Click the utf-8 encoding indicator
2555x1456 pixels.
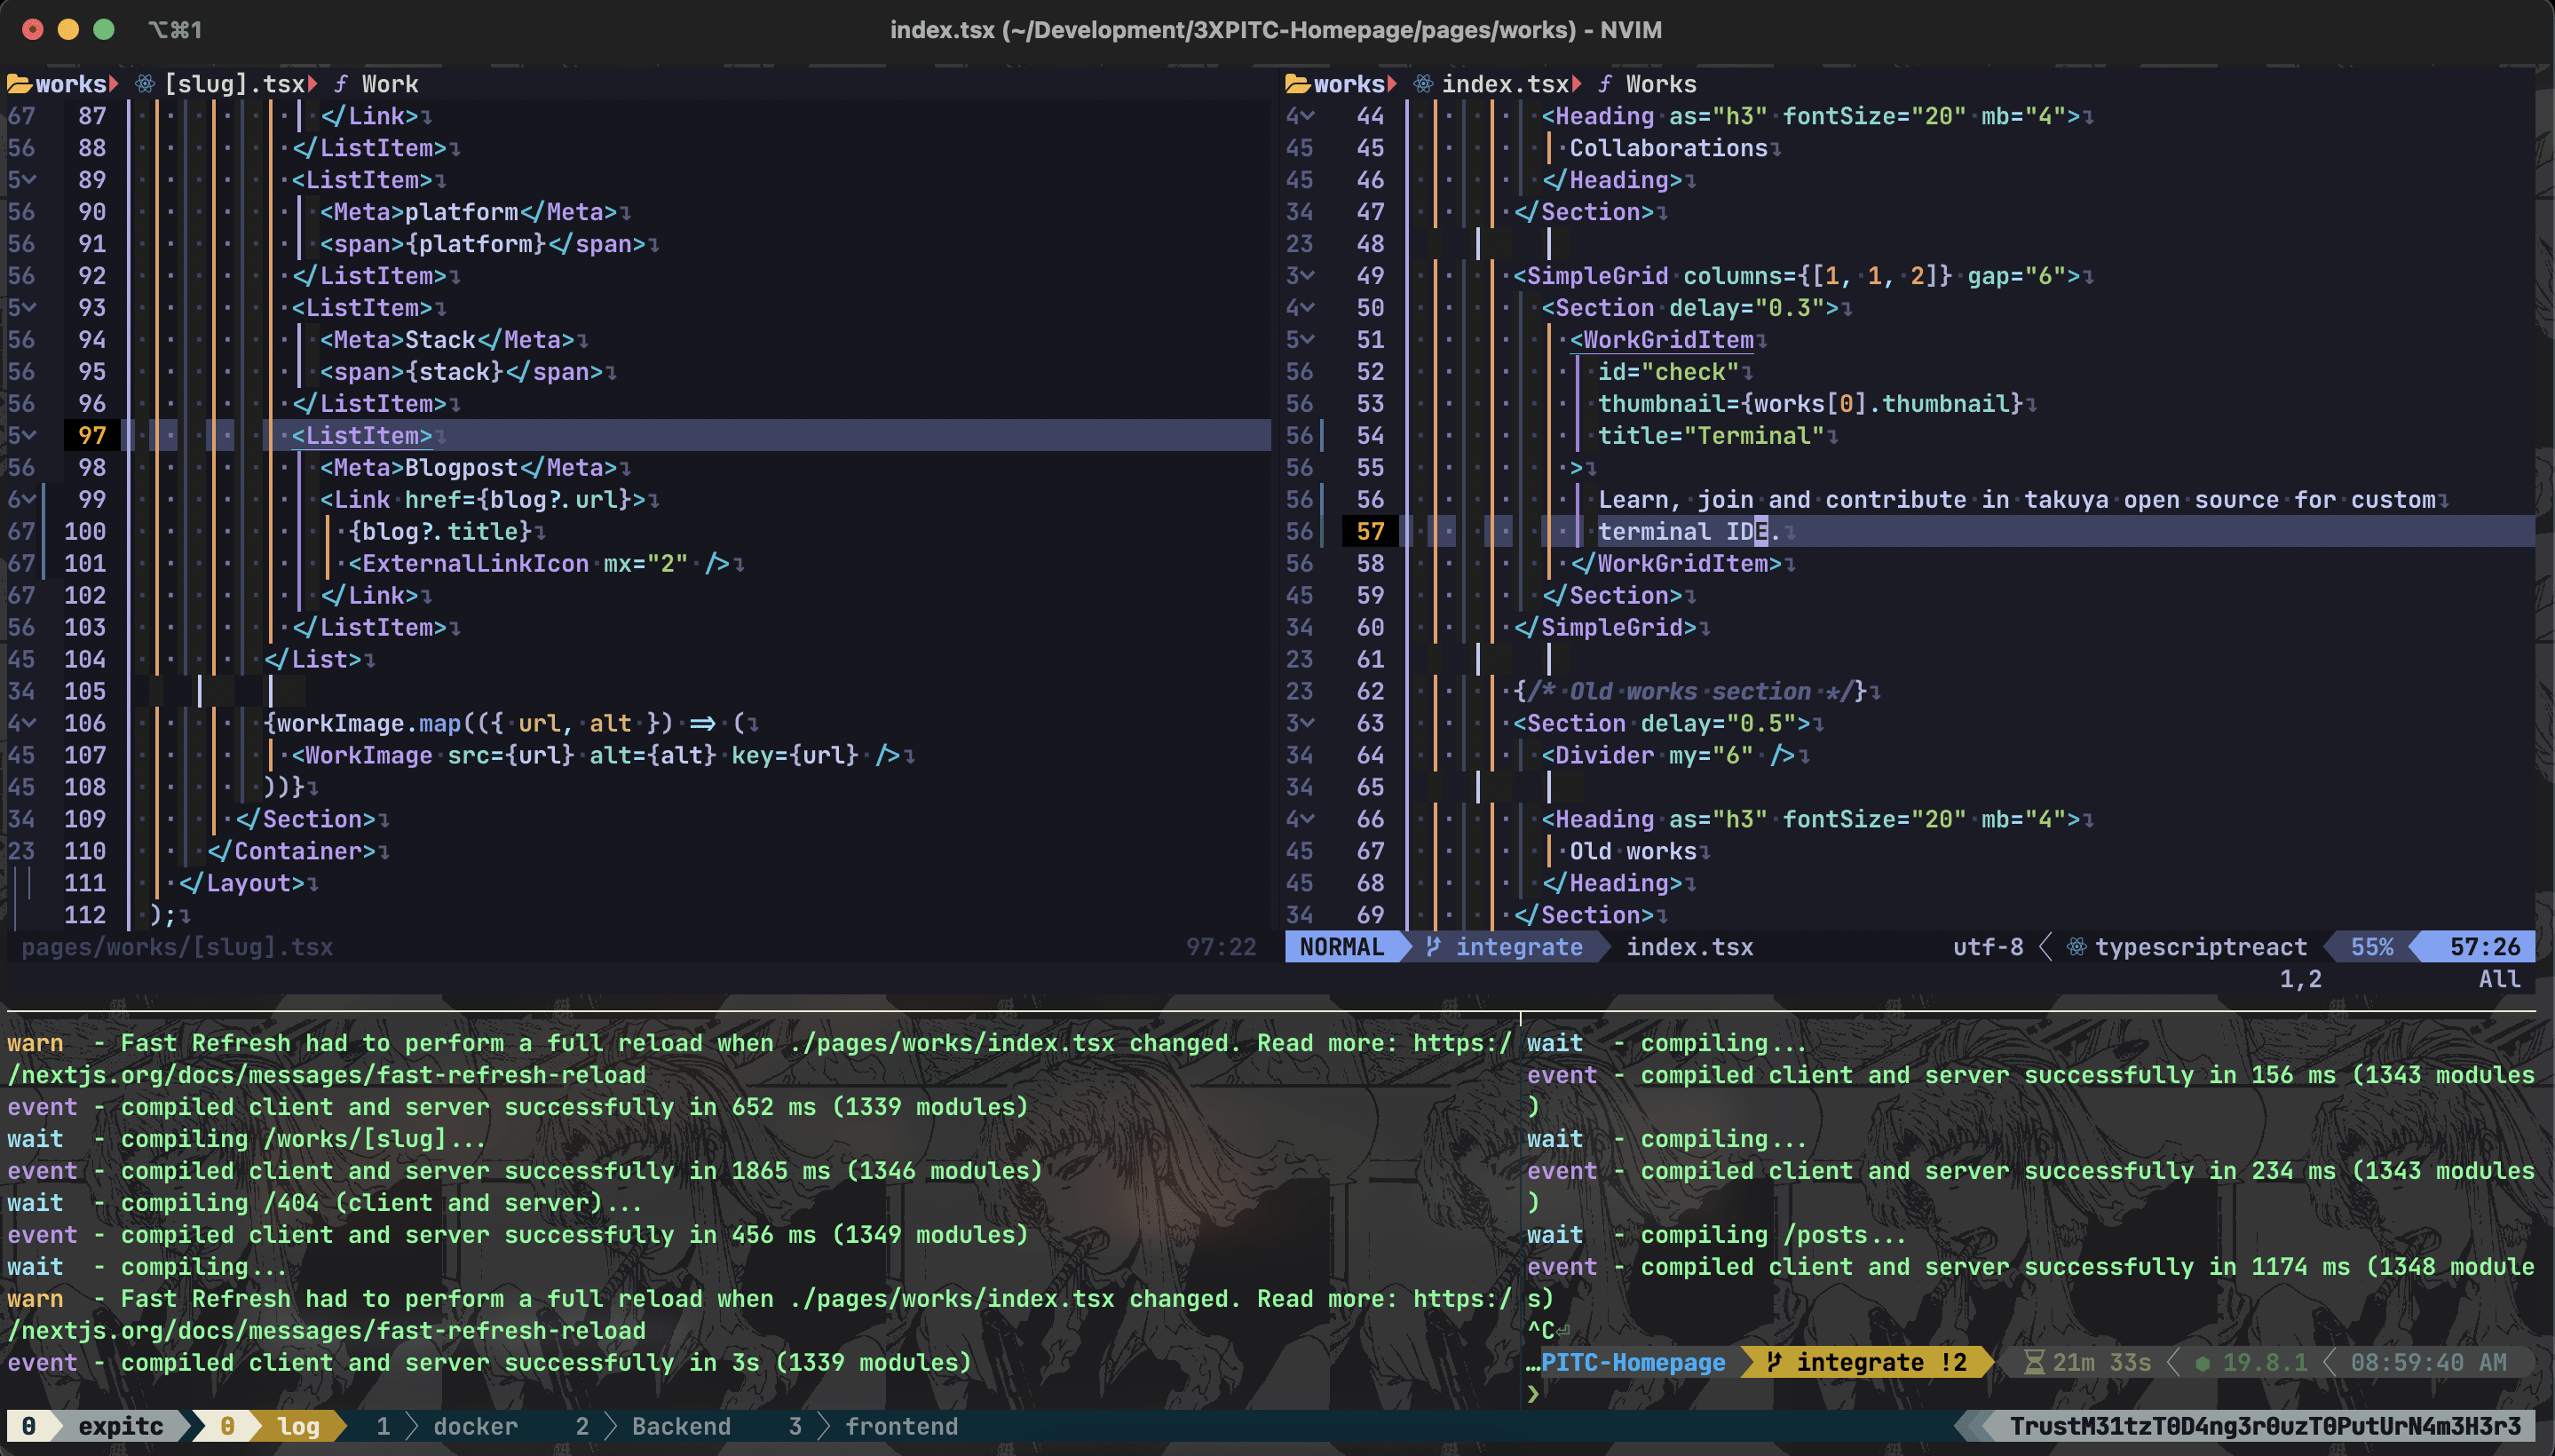click(x=1988, y=947)
